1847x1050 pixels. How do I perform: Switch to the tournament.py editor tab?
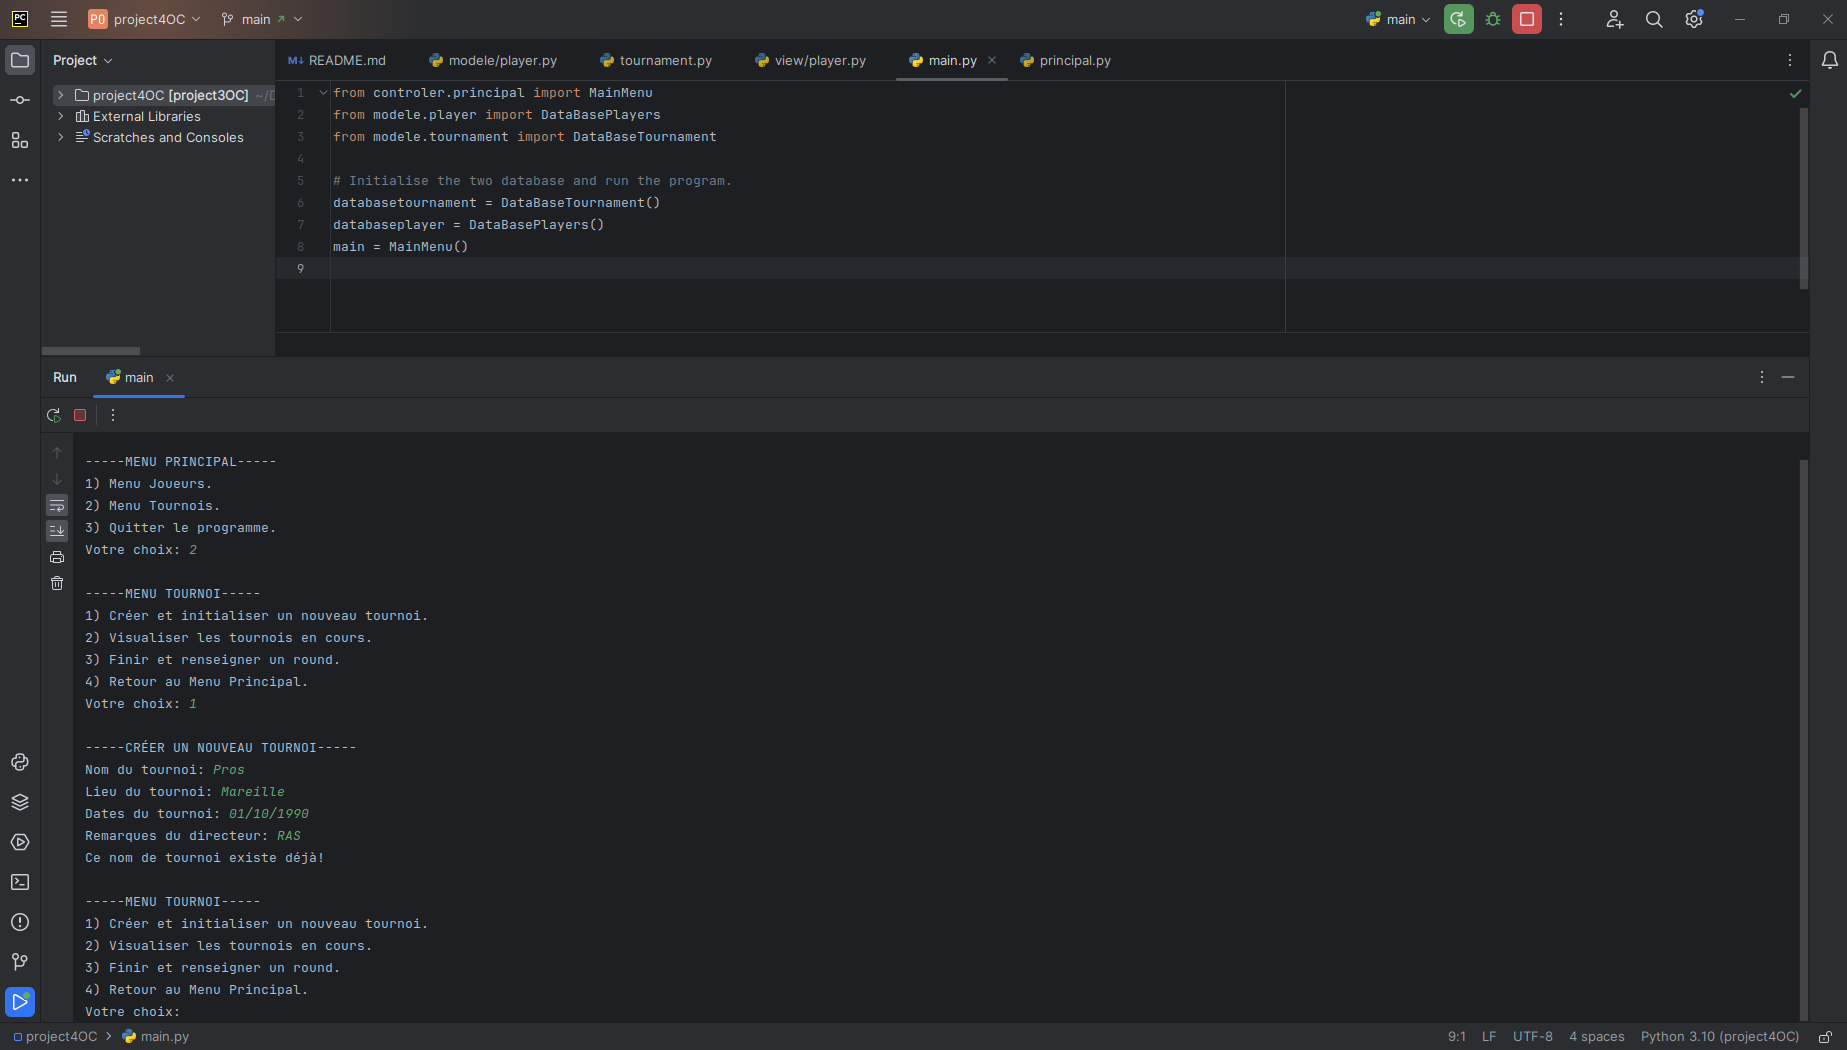656,60
